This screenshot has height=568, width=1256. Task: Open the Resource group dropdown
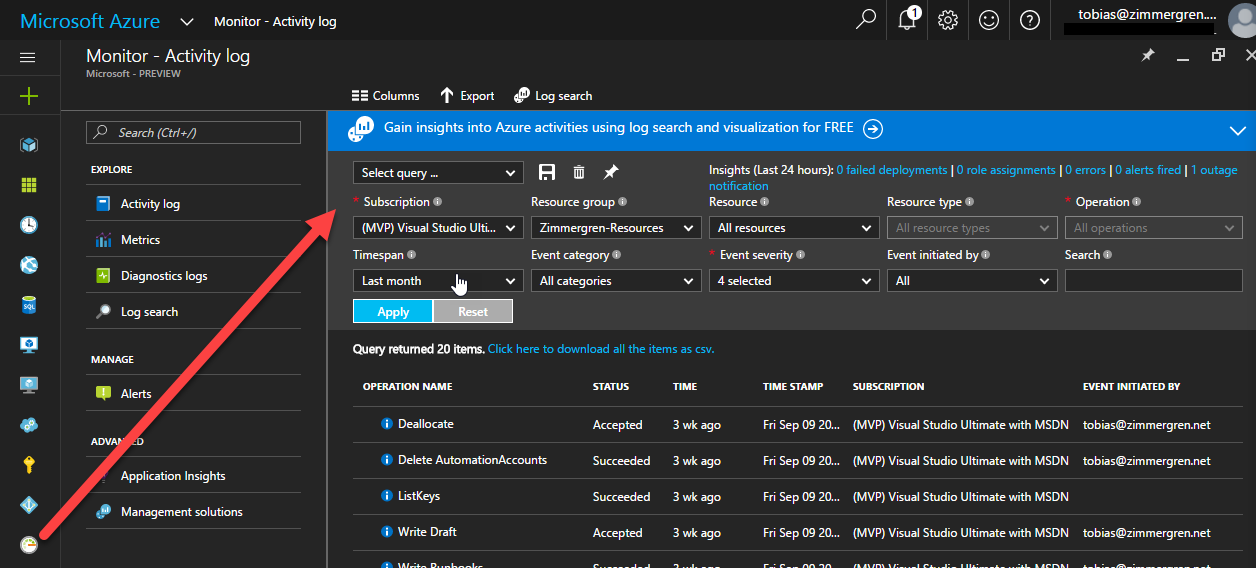(616, 228)
